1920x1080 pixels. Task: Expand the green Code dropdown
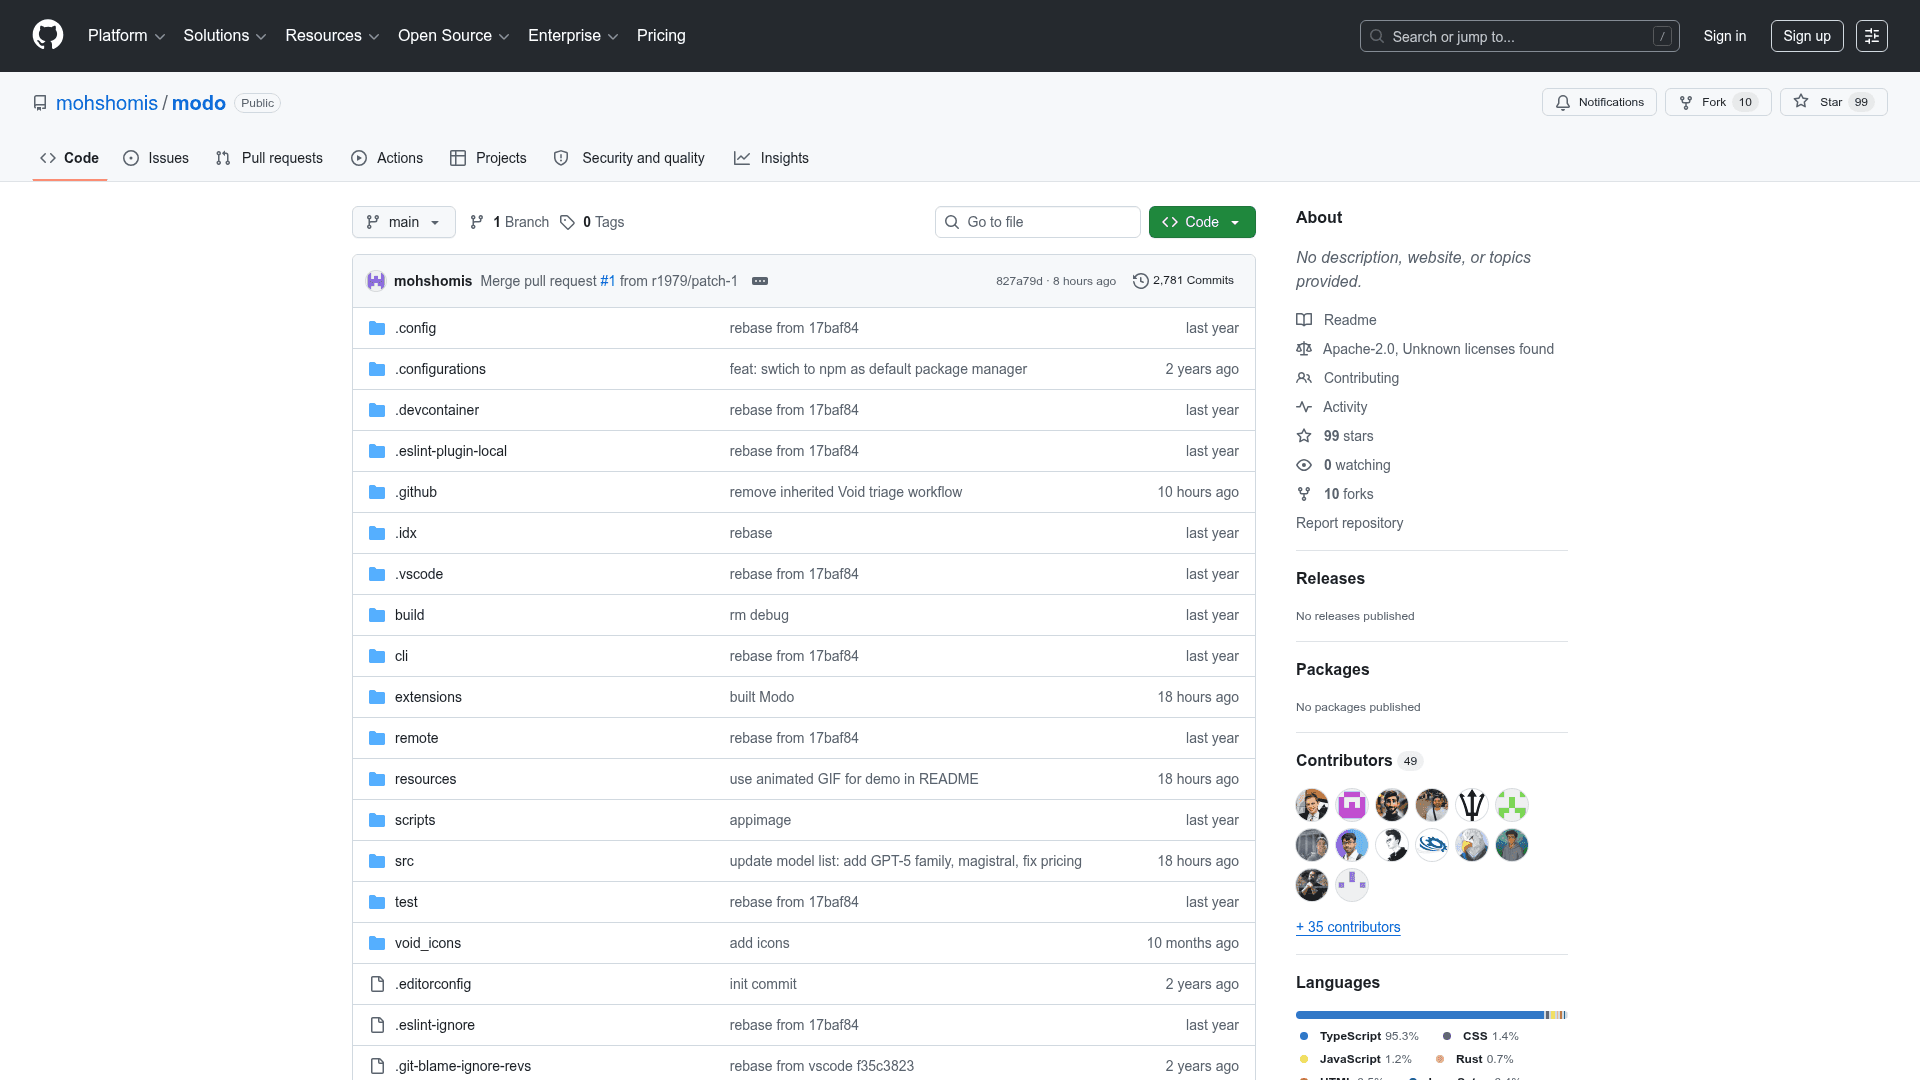[x=1201, y=222]
